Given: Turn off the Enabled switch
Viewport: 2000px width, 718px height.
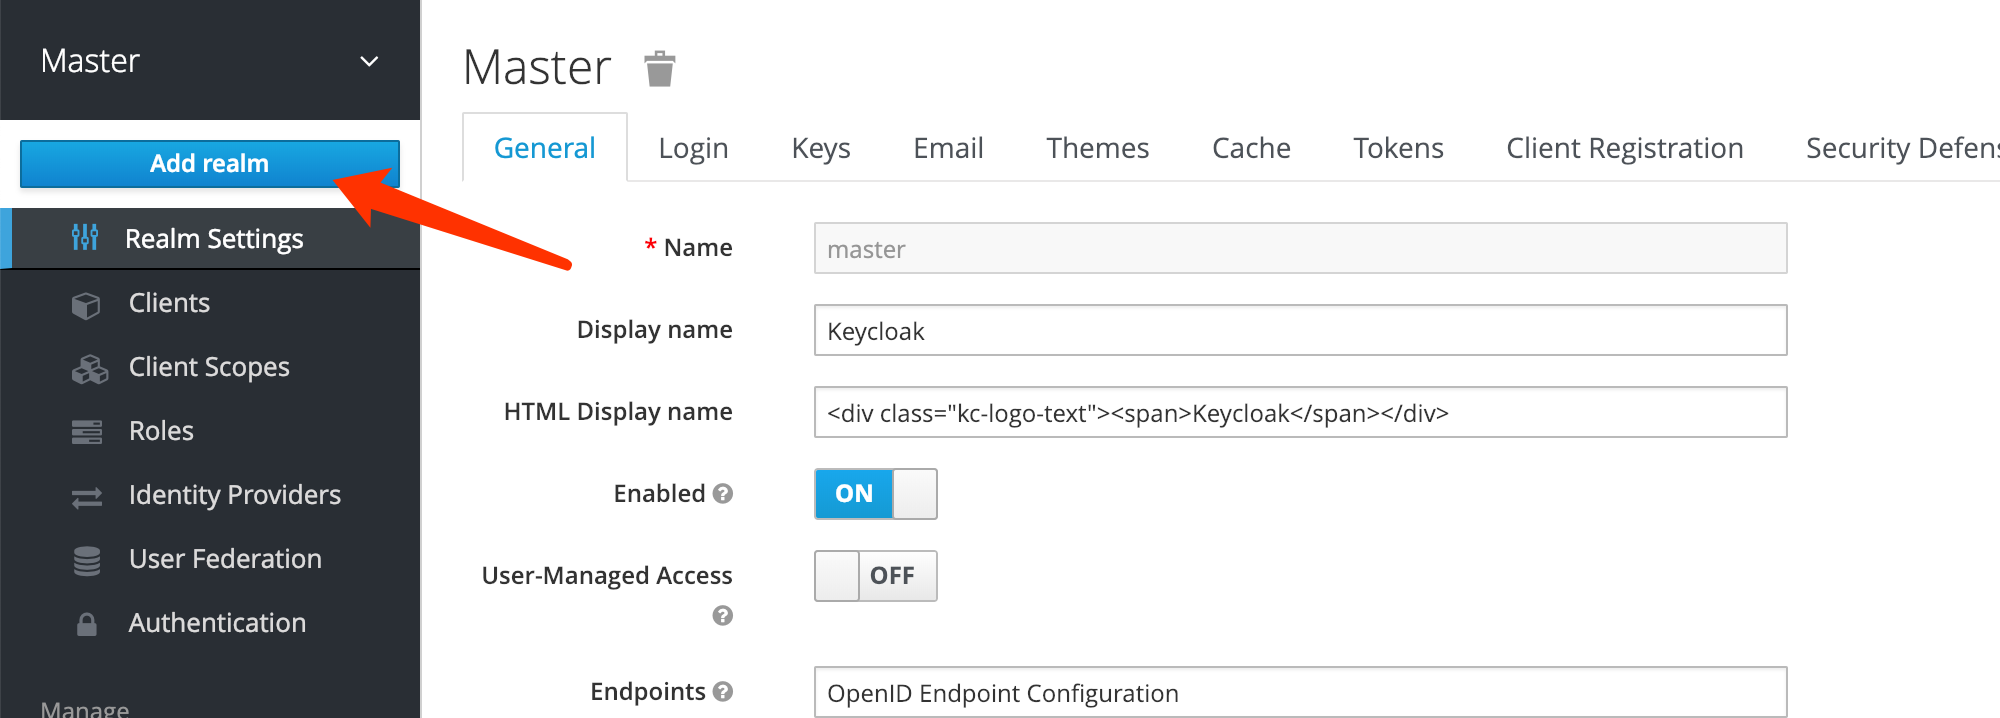Looking at the screenshot, I should click(875, 494).
